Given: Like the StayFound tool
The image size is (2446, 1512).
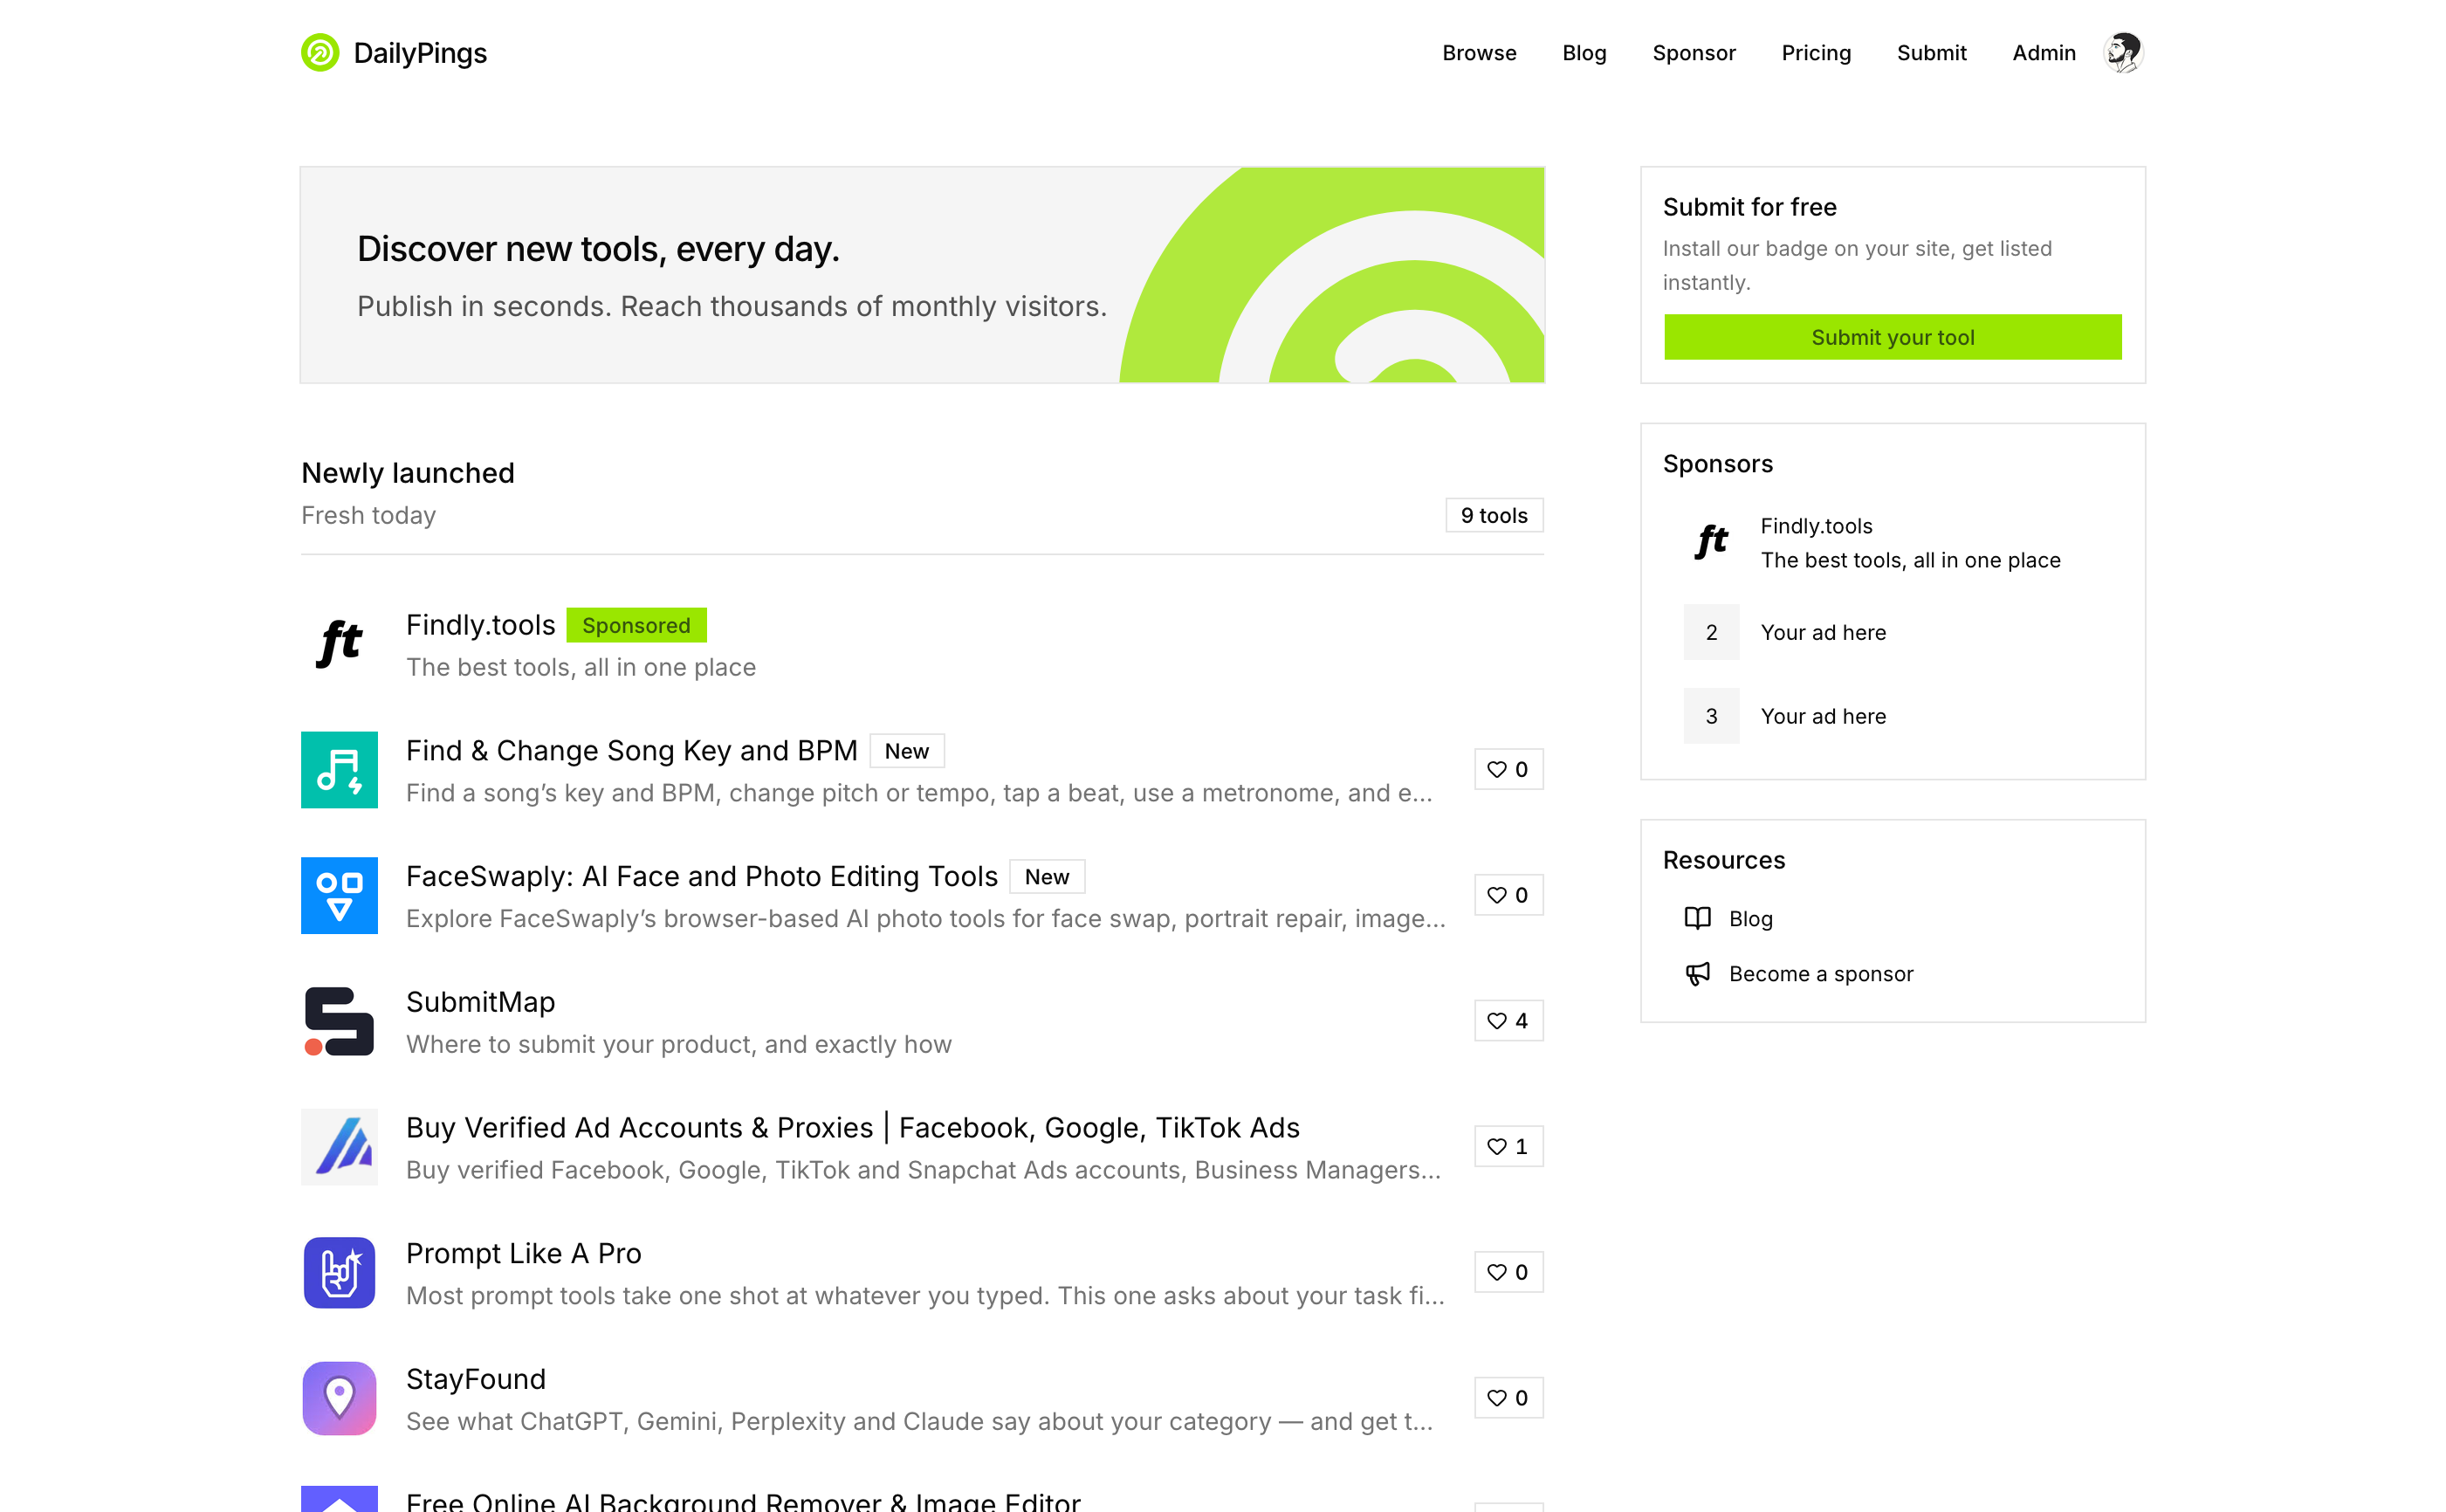Looking at the screenshot, I should [x=1508, y=1399].
